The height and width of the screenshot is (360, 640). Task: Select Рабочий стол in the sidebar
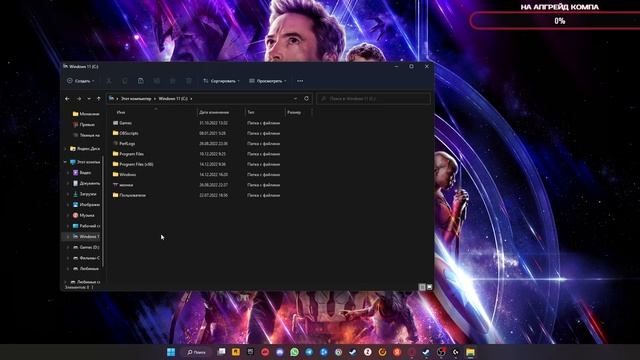86,226
